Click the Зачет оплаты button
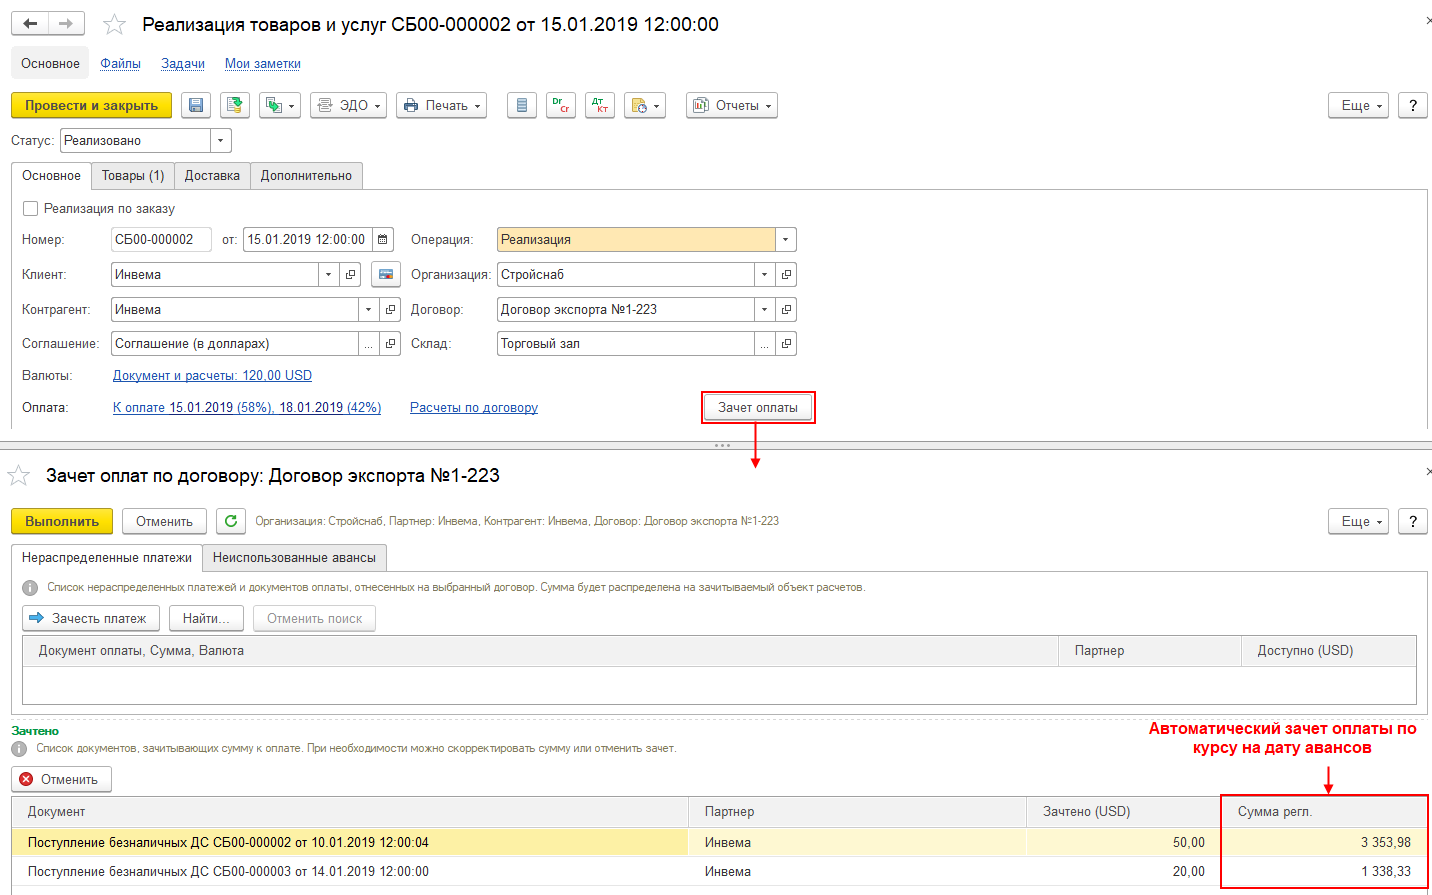1432x895 pixels. coord(758,407)
